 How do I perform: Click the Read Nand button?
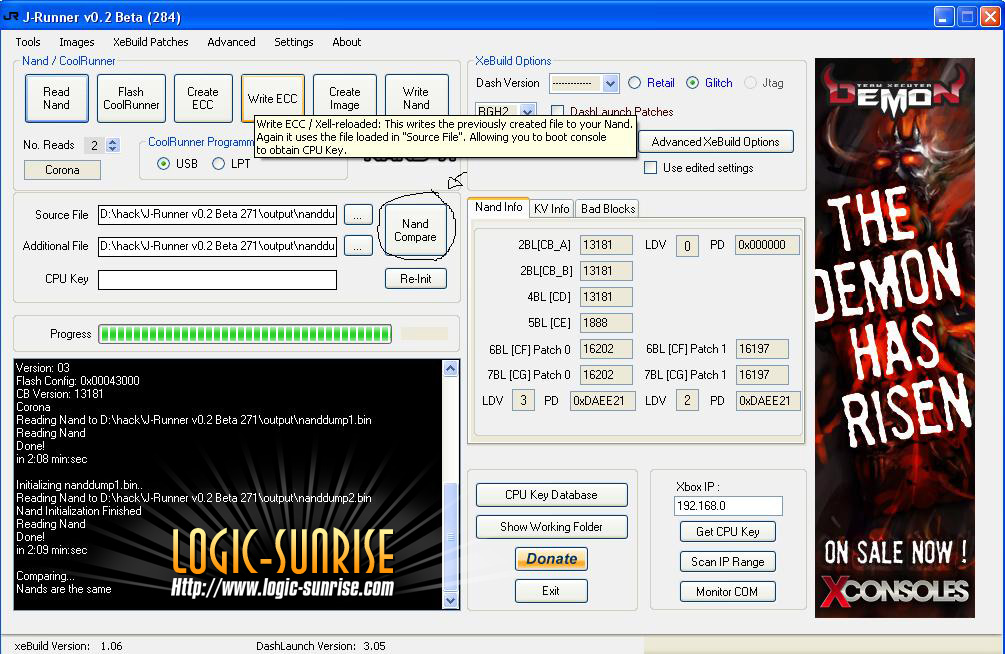[x=56, y=98]
